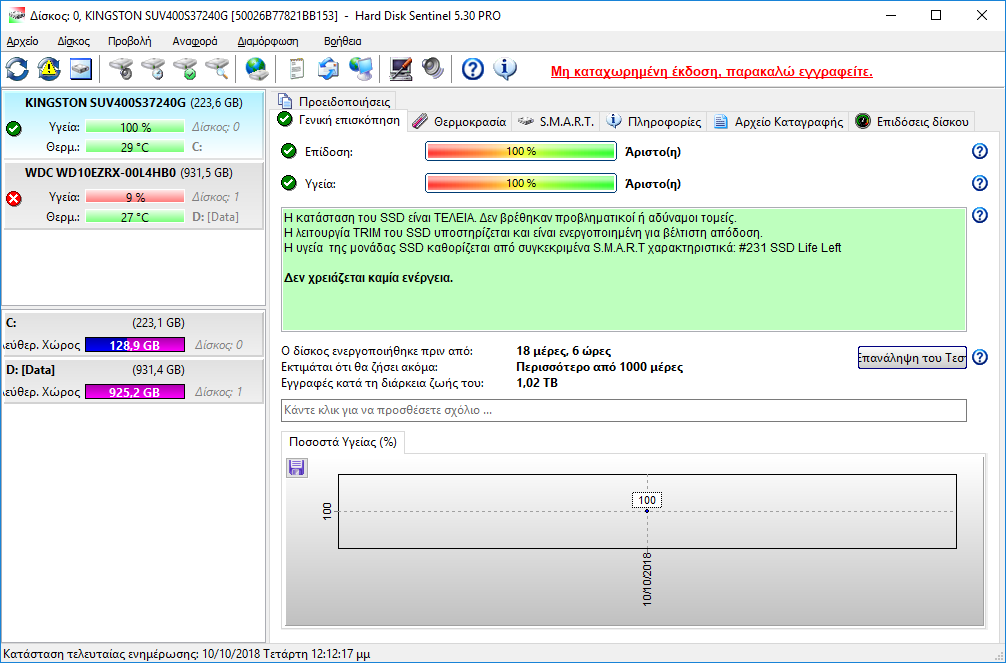Click help icon beside the Επίδοση bar
Viewport: 1006px width, 663px height.
980,151
